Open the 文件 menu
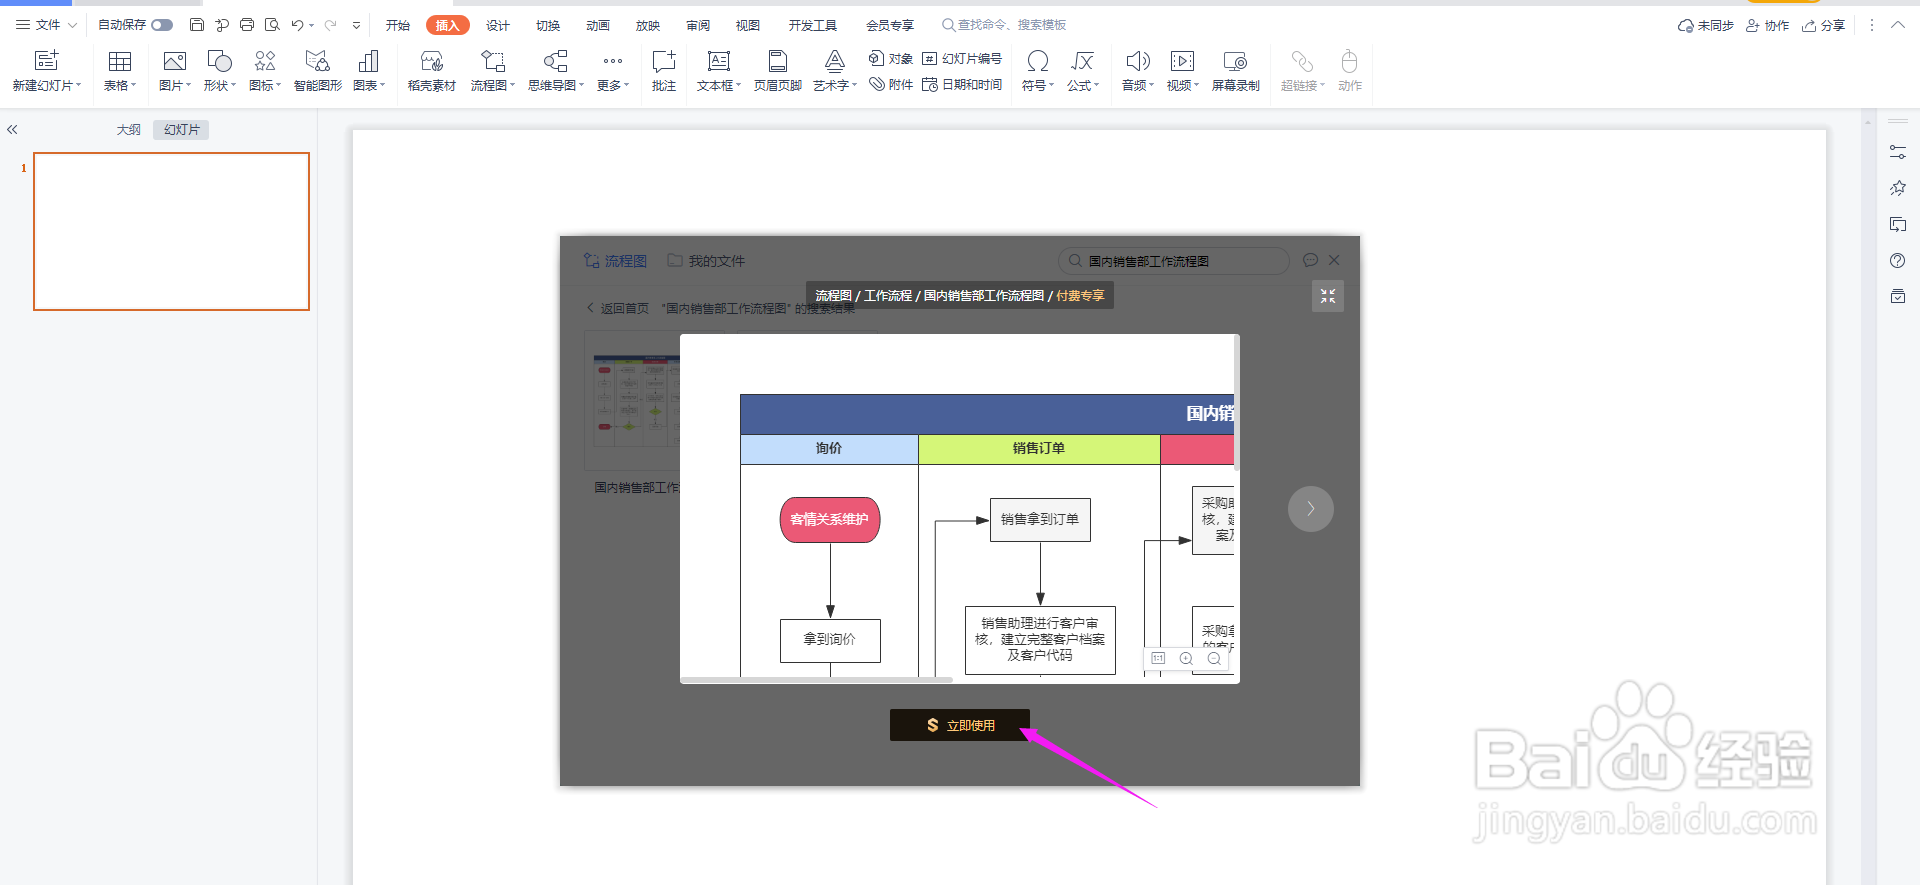Screen dimensions: 1920x885 [x=46, y=25]
